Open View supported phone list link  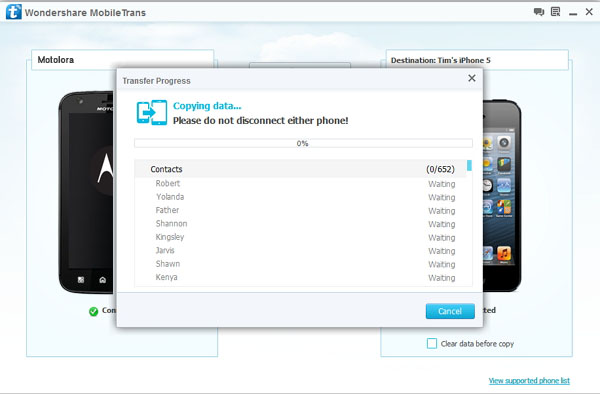[x=529, y=380]
